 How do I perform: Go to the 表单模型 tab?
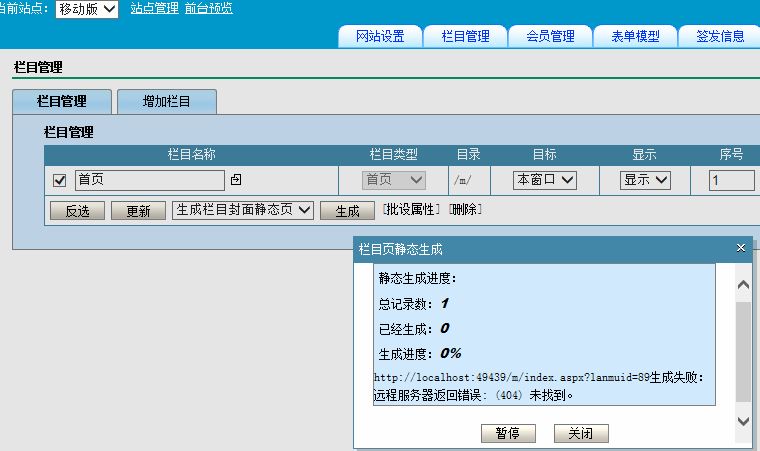(635, 36)
